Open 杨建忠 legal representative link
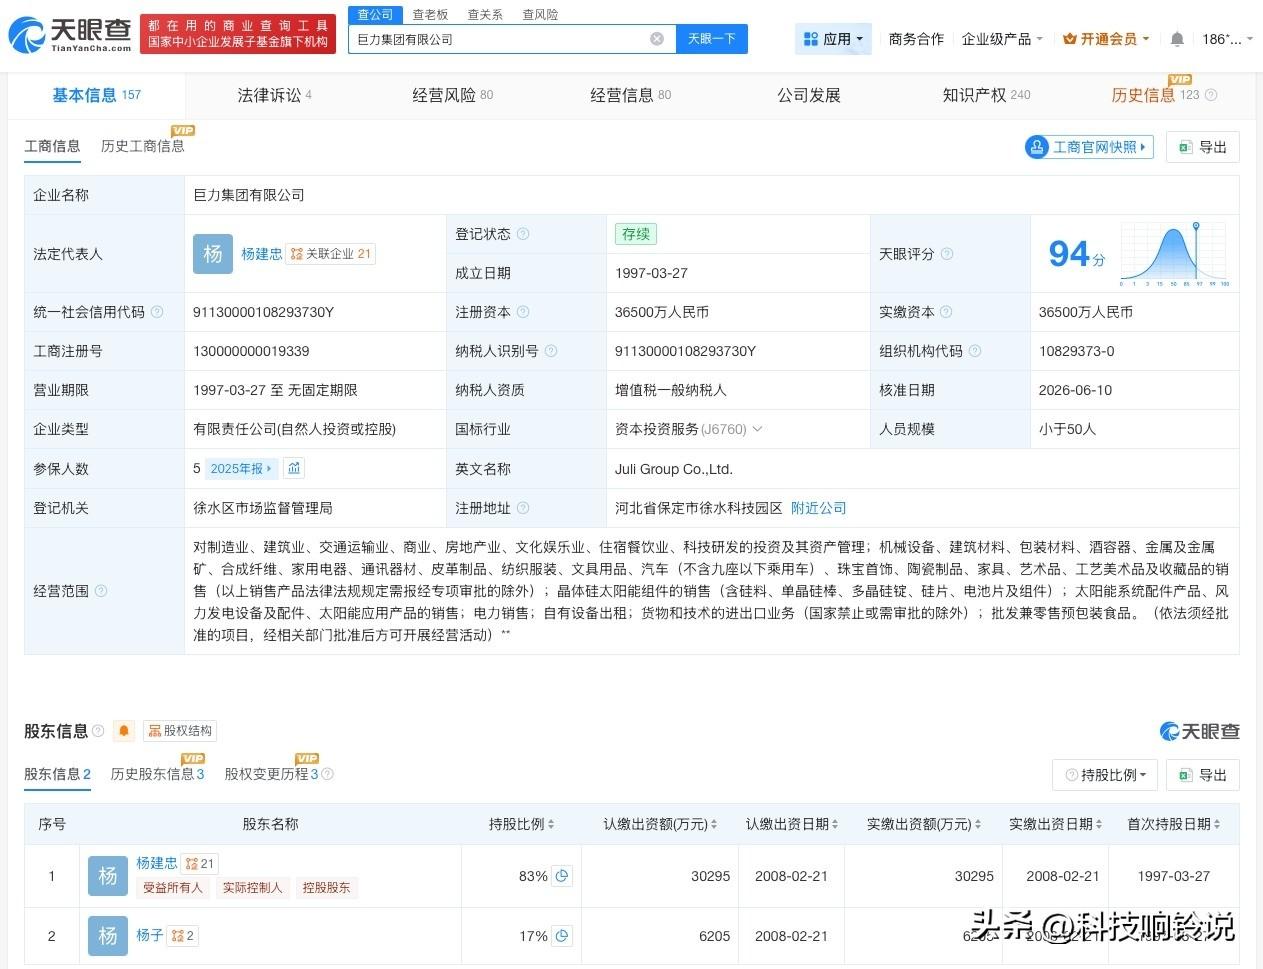 (x=261, y=254)
